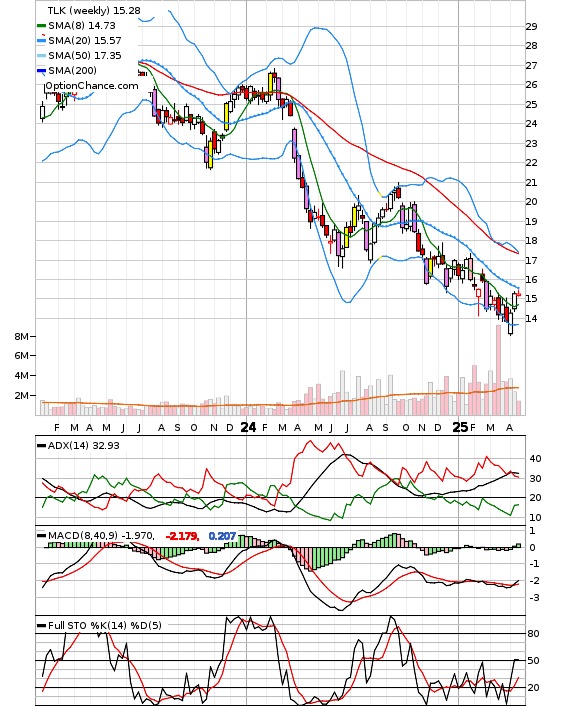566x706 pixels.
Task: Select the bold 24 year marker on time axis
Action: pos(249,427)
